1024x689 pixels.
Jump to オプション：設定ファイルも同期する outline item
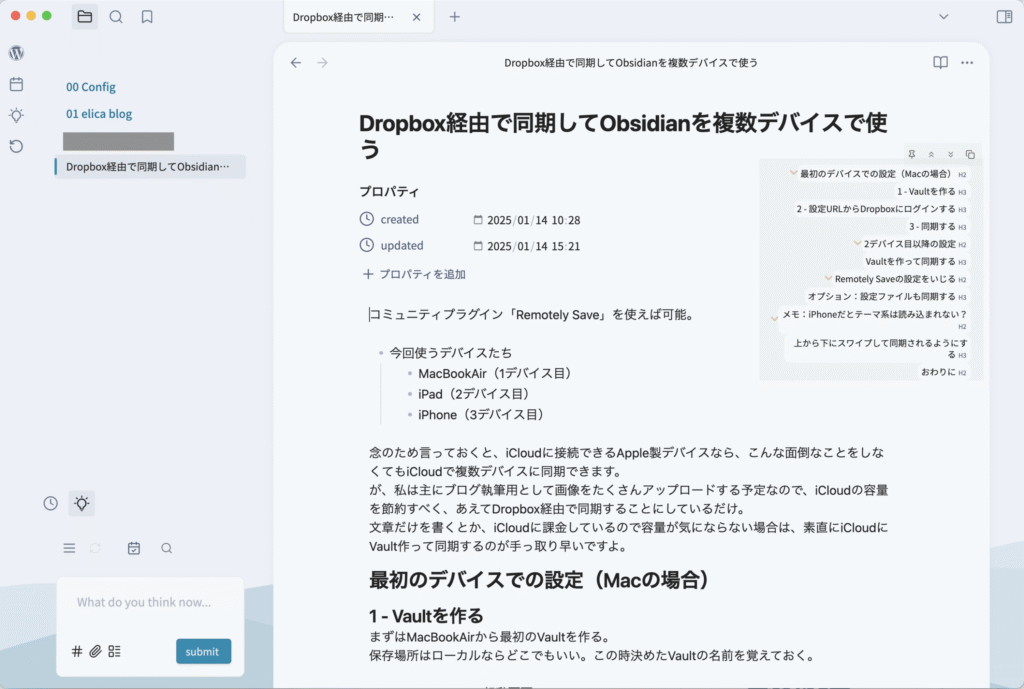click(882, 296)
